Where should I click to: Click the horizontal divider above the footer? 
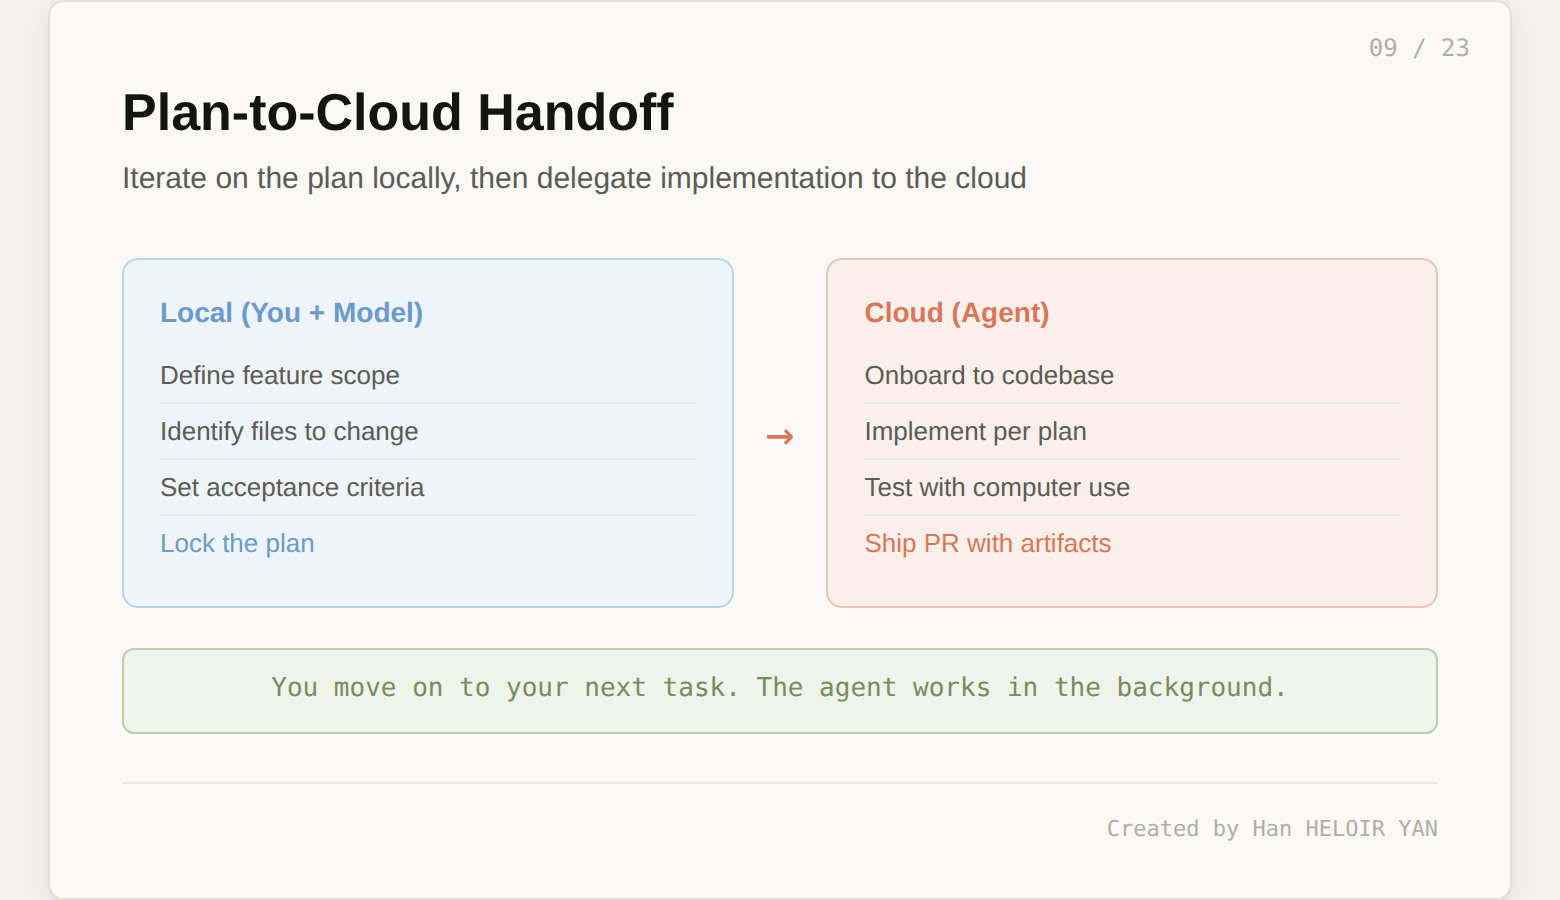click(x=779, y=783)
